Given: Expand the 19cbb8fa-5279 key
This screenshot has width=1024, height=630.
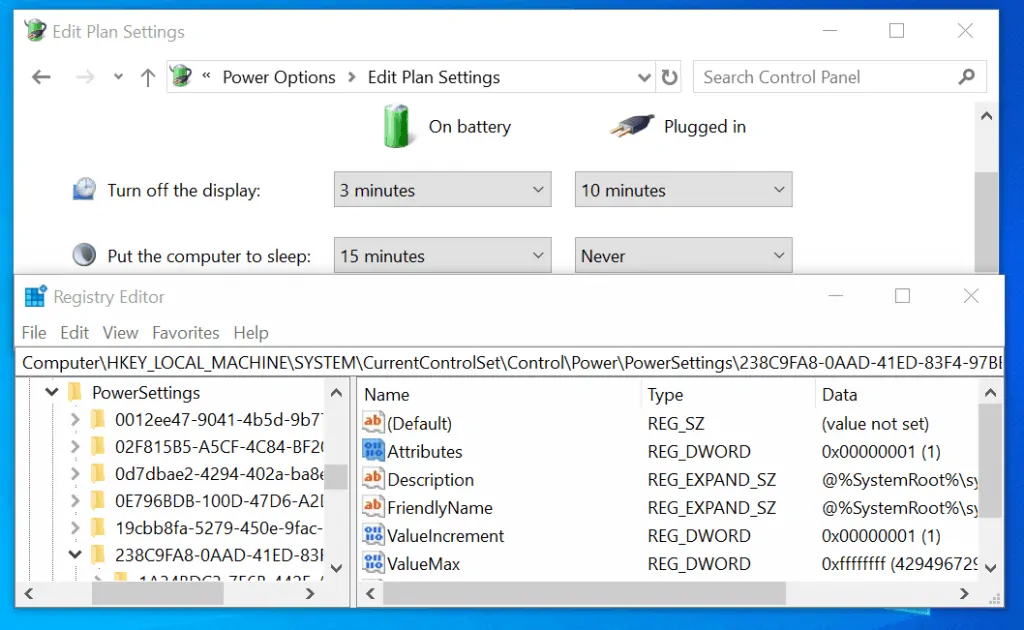Looking at the screenshot, I should 74,528.
